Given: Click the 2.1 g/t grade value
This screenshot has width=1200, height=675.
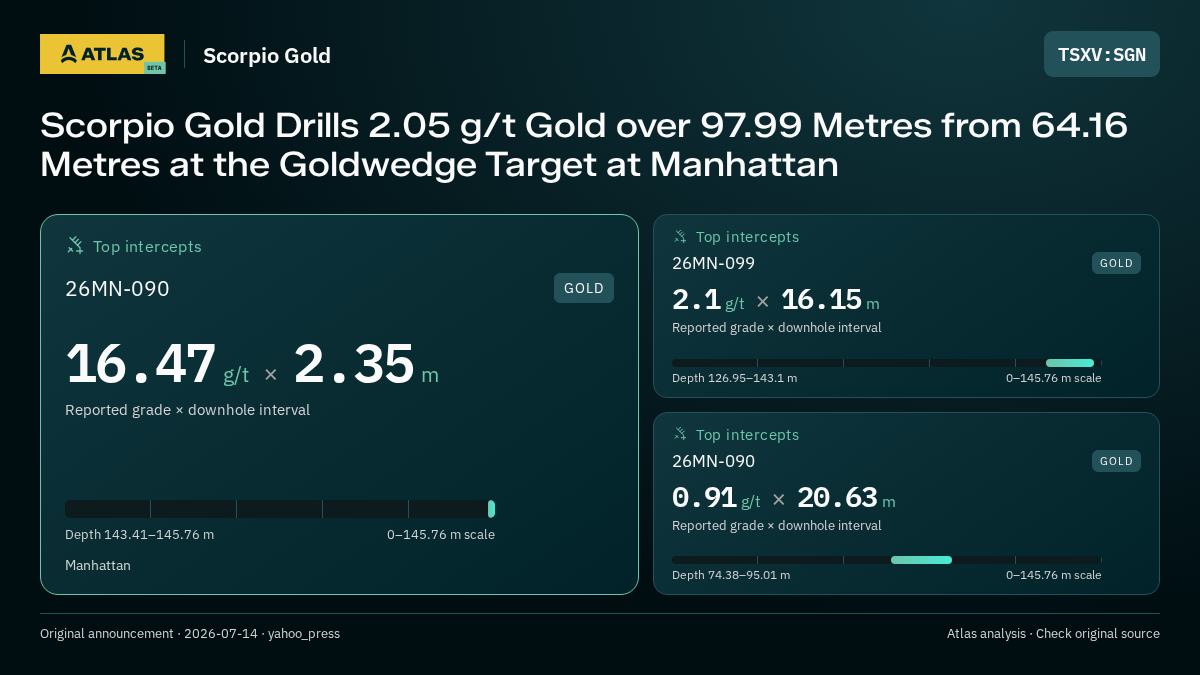Looking at the screenshot, I should [x=708, y=300].
